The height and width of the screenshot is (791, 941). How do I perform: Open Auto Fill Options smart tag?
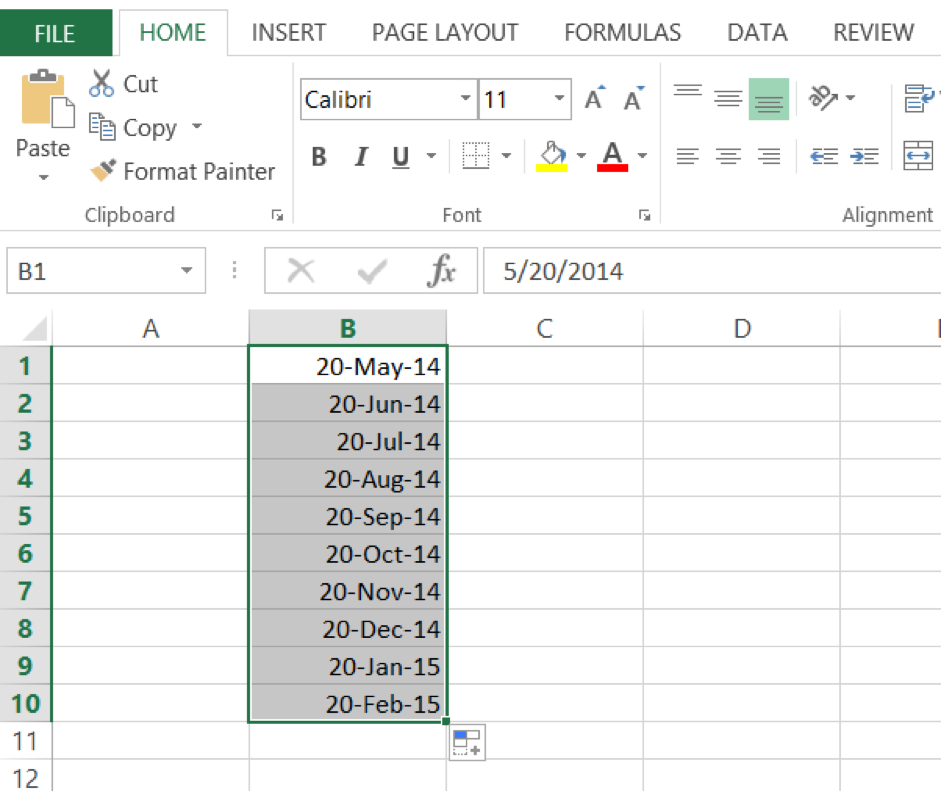click(x=467, y=742)
